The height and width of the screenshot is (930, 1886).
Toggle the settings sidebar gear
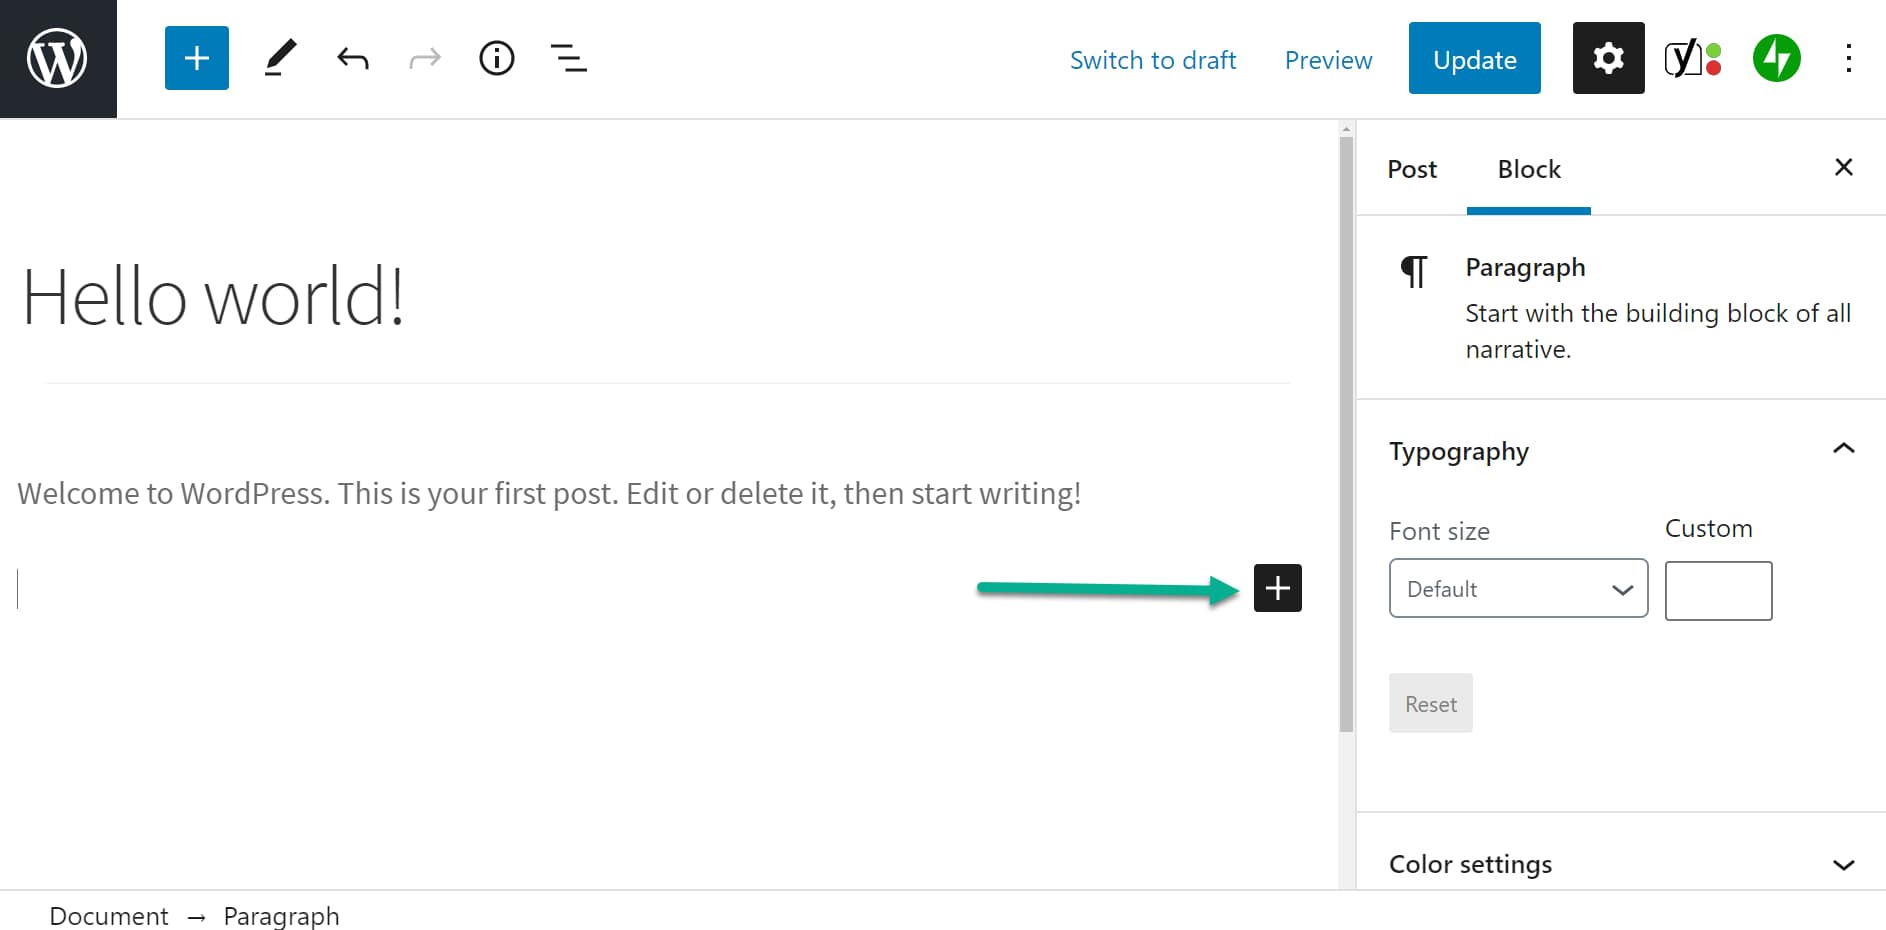point(1607,58)
